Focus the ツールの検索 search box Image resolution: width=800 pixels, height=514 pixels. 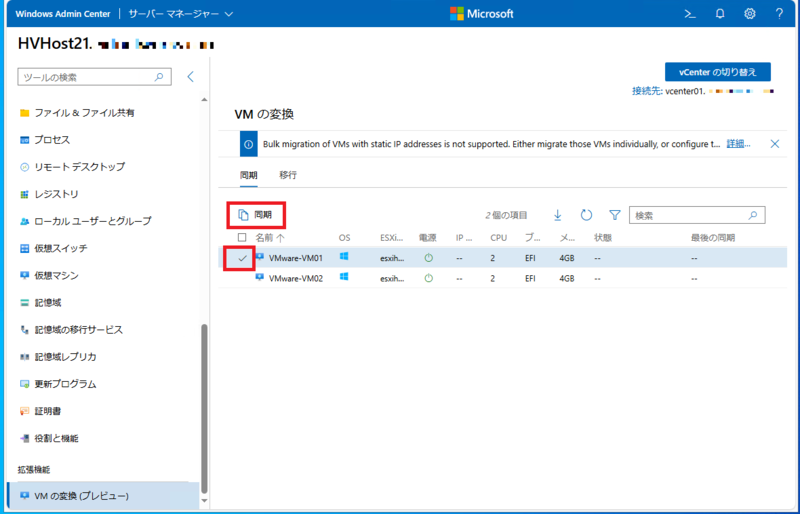point(94,77)
